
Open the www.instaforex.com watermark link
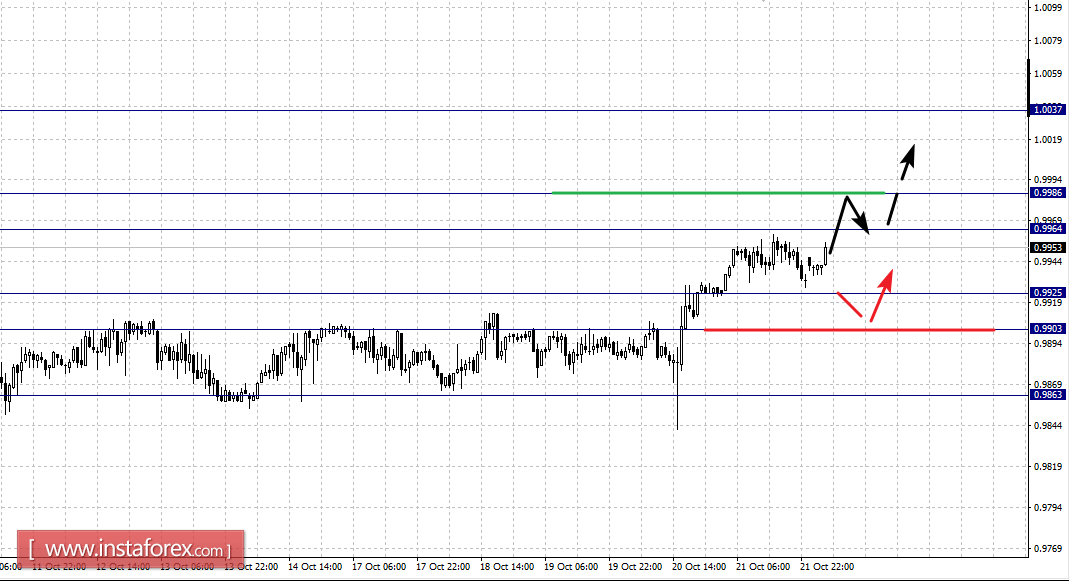pyautogui.click(x=130, y=550)
